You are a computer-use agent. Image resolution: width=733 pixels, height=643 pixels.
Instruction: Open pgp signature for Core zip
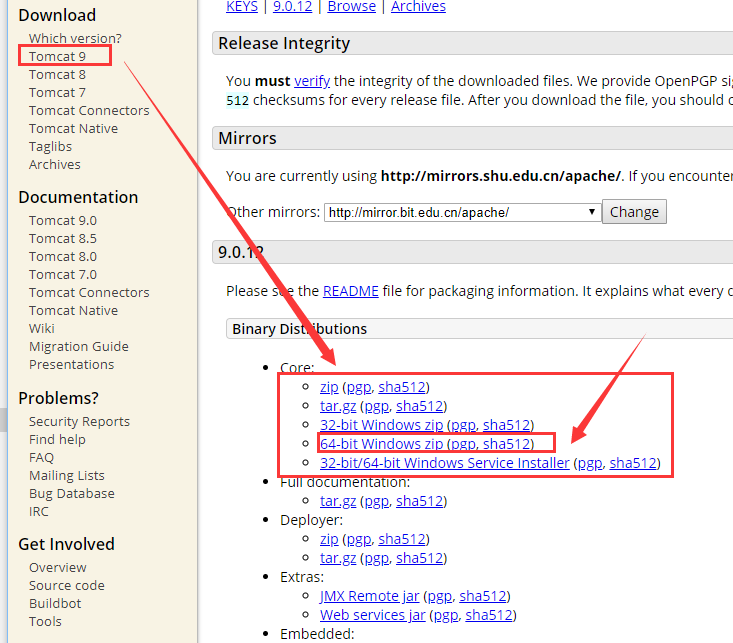click(x=359, y=387)
